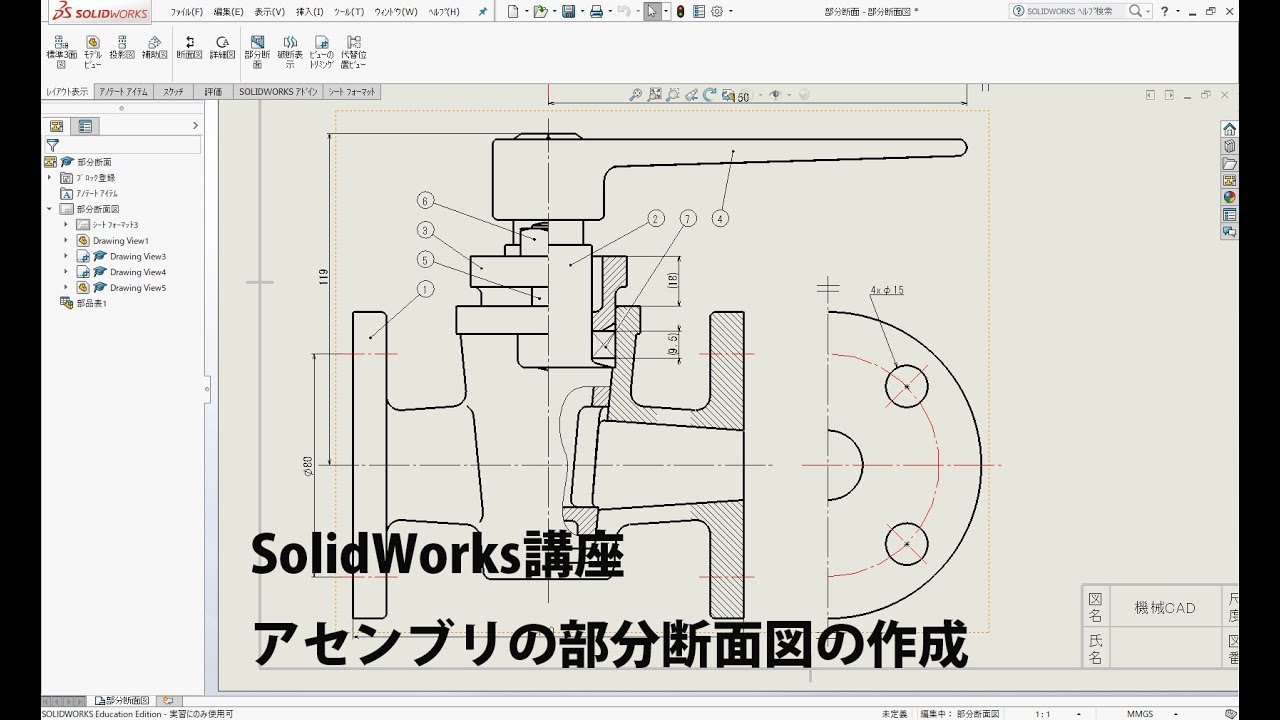Choose the 投影図 (Projected View) tool

122,48
